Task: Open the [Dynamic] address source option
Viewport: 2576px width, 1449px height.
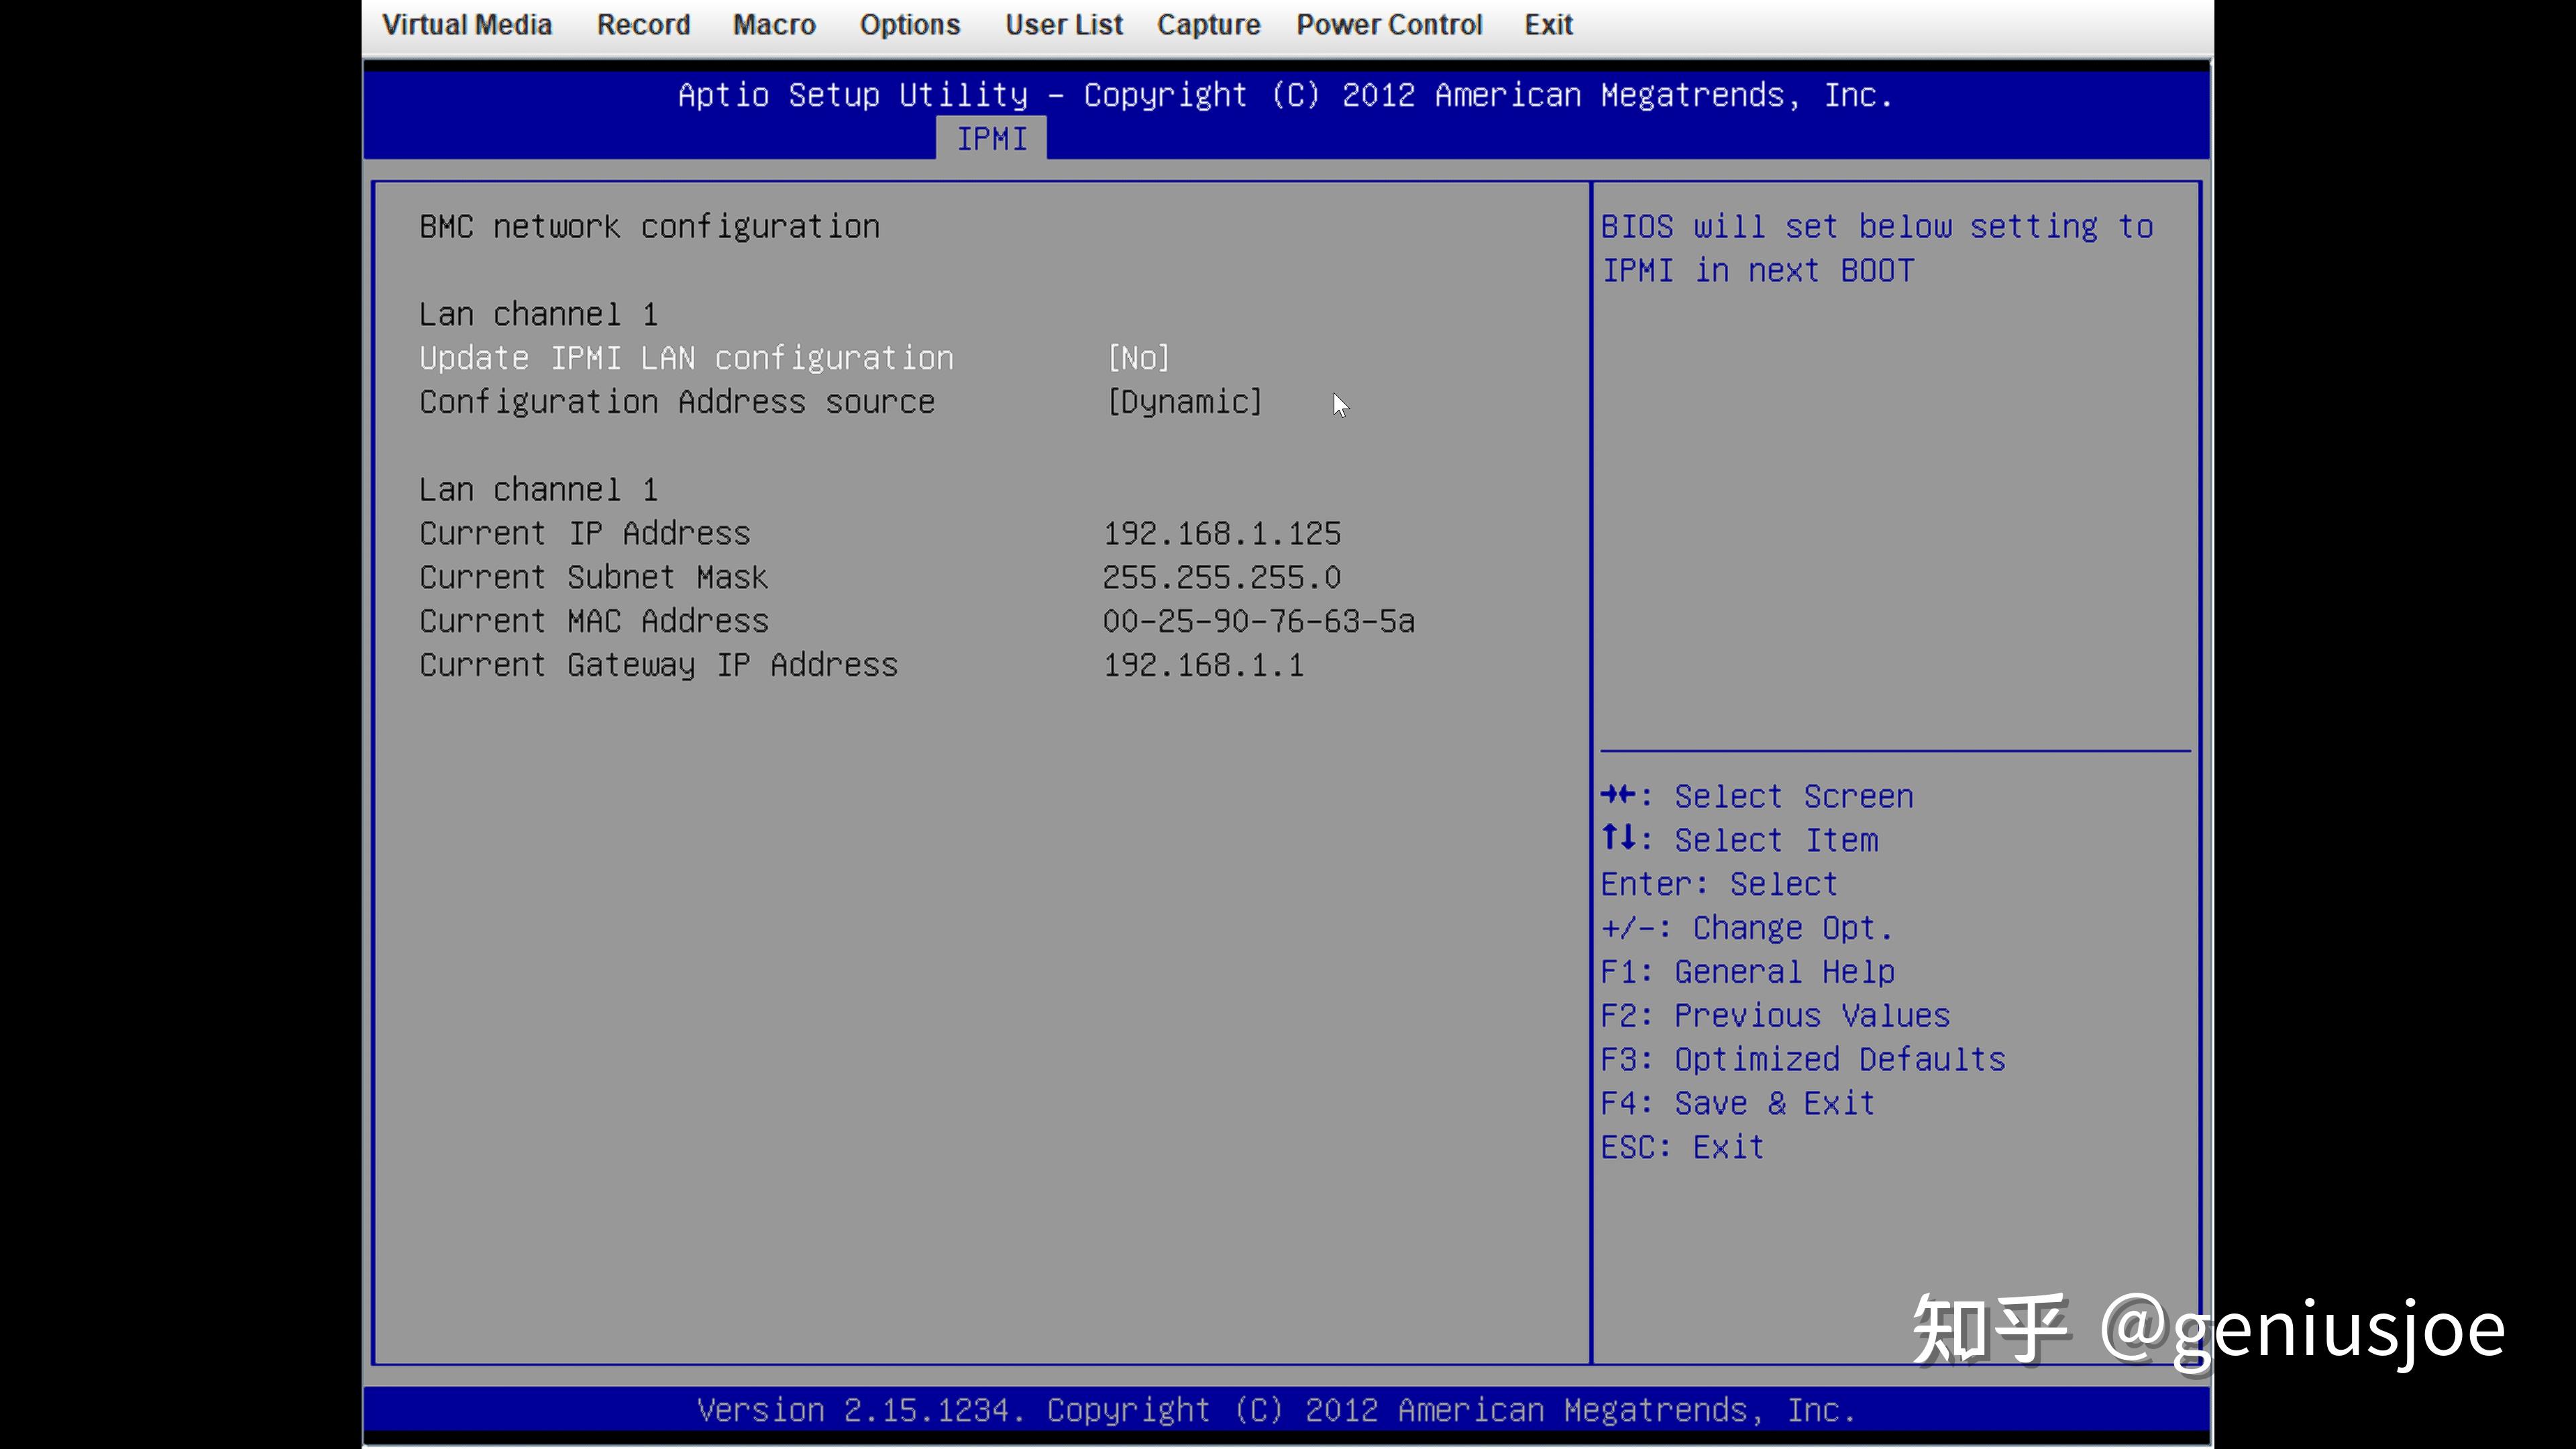Action: (1185, 402)
